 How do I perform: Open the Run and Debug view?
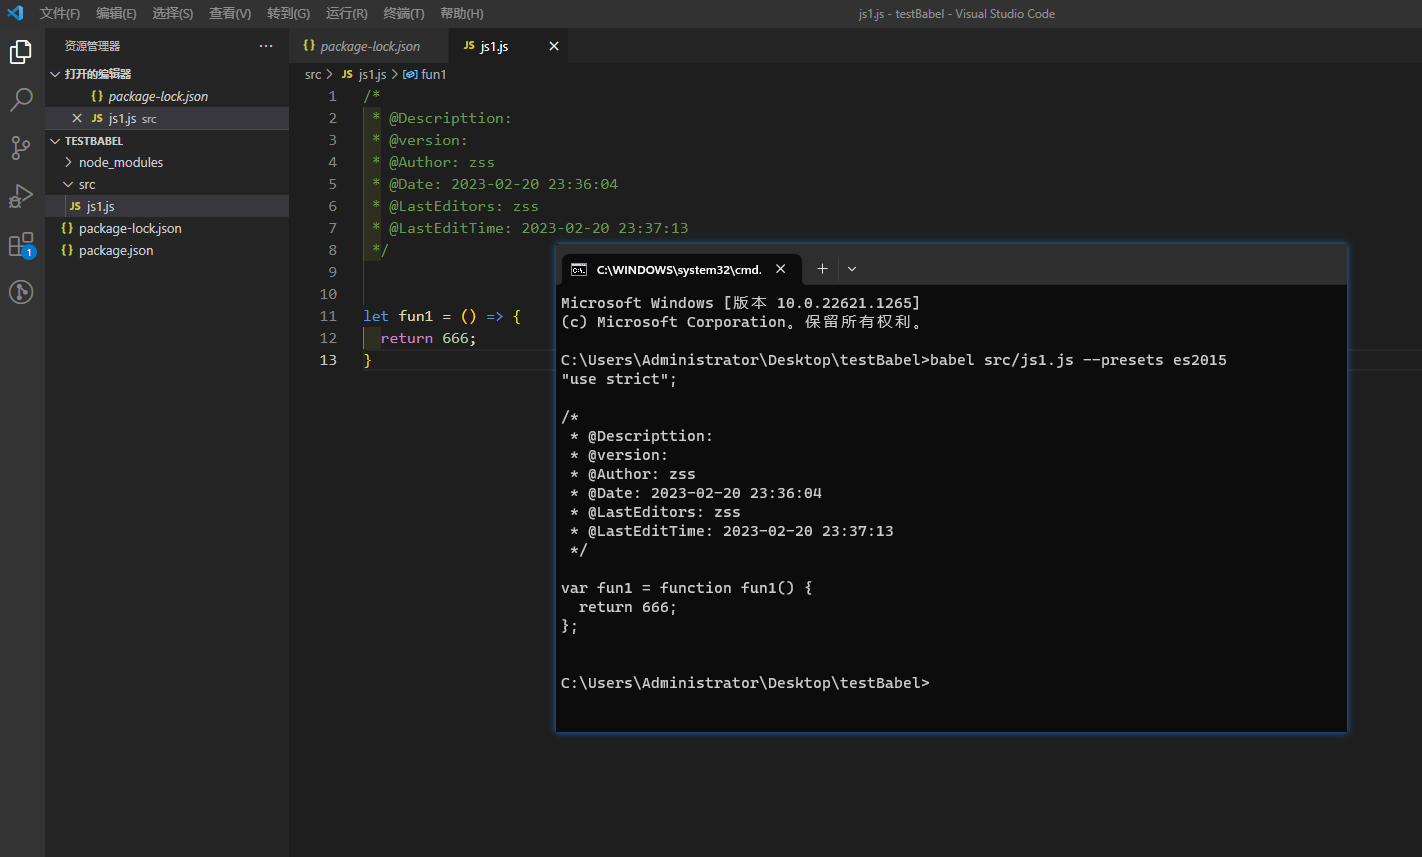coord(21,196)
